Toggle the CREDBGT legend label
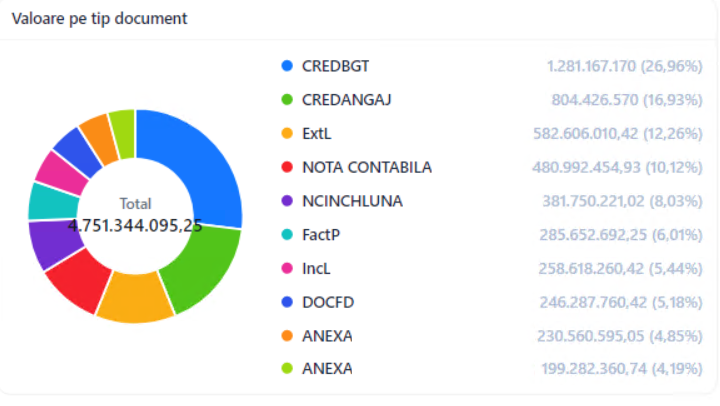The image size is (720, 406). click(335, 66)
